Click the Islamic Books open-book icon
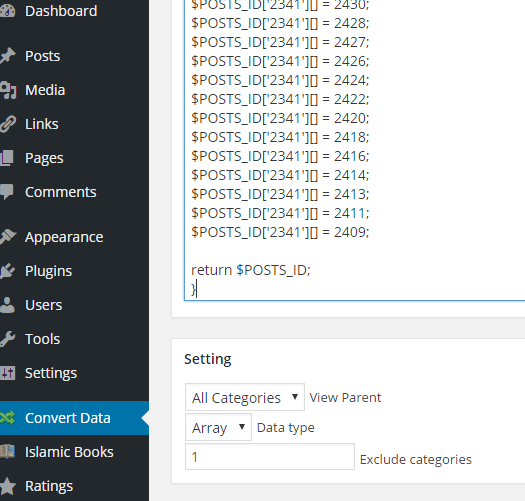The height and width of the screenshot is (501, 525). click(x=7, y=451)
